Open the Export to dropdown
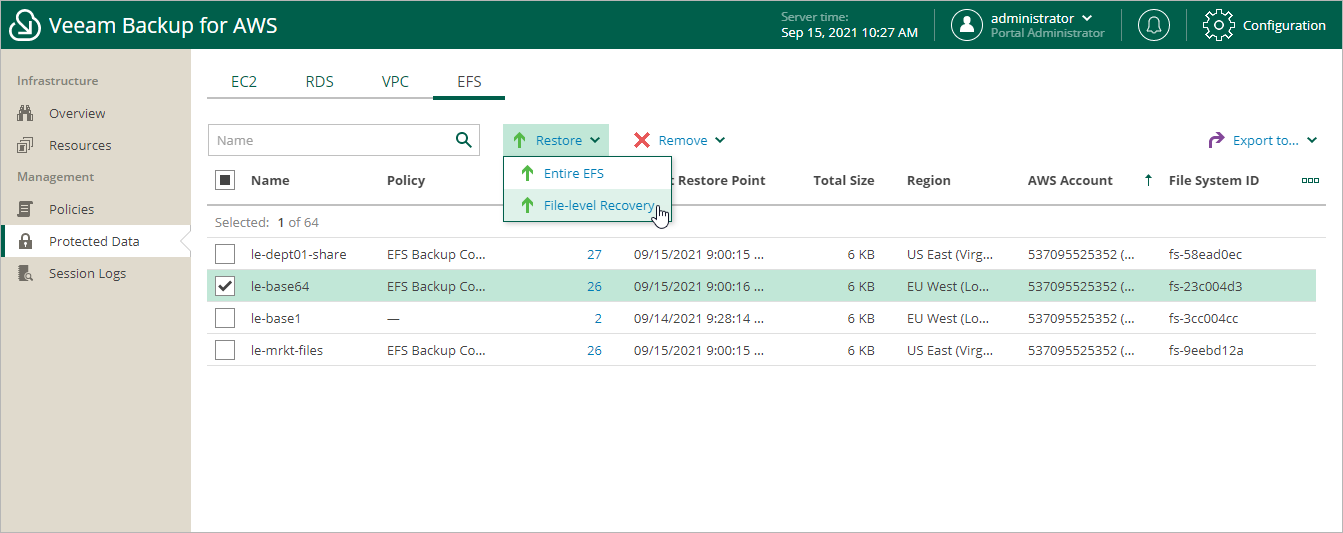1343x533 pixels. pyautogui.click(x=1264, y=140)
